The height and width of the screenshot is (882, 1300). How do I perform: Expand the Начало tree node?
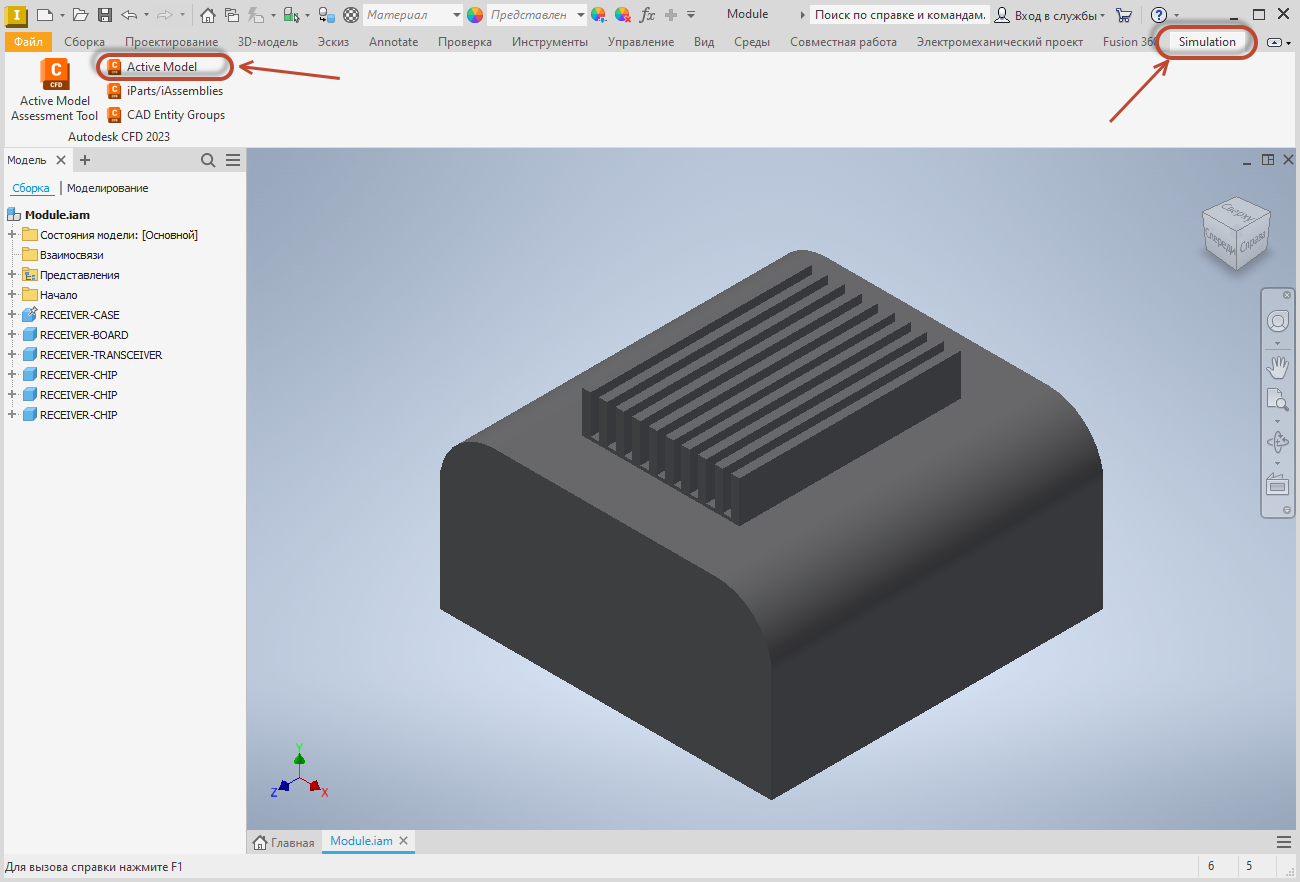12,295
